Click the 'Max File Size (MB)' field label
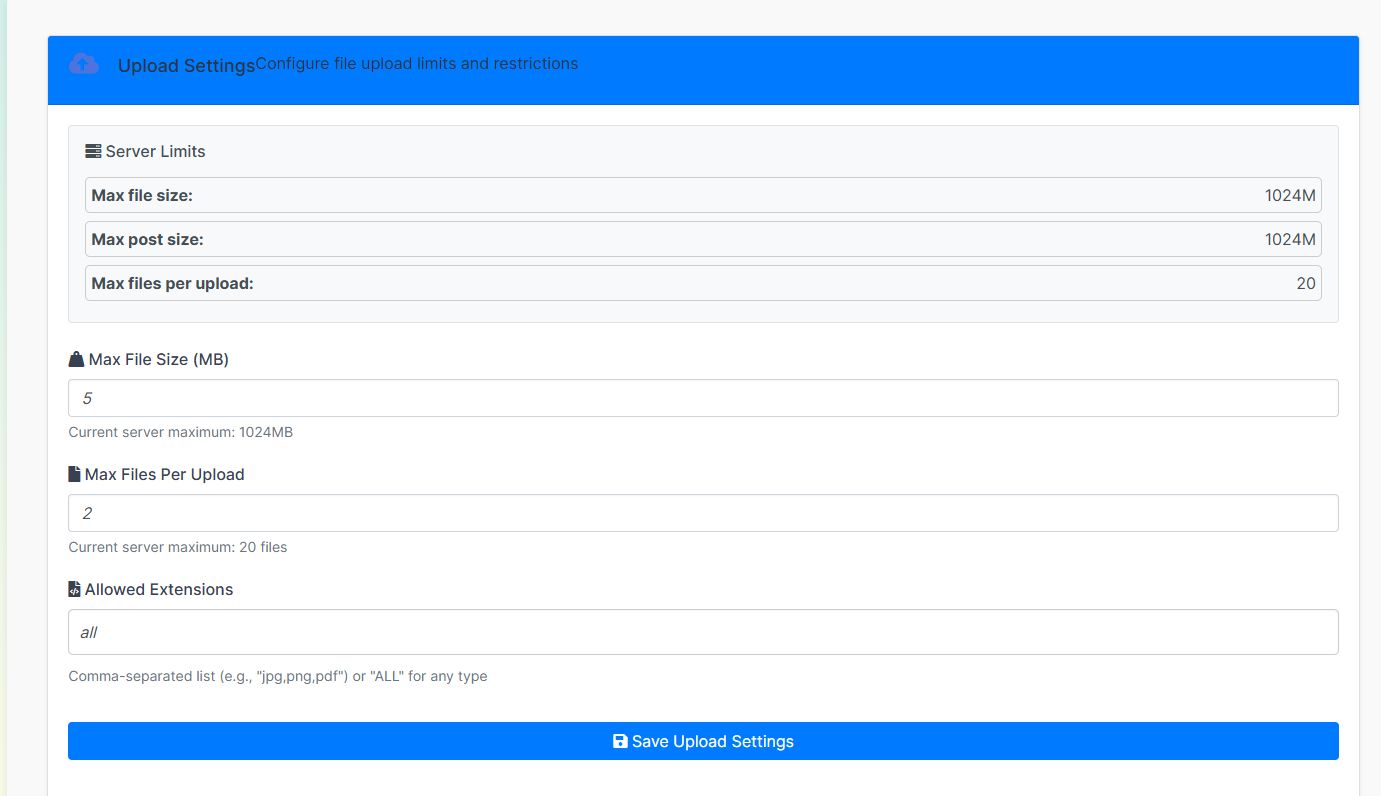 159,359
